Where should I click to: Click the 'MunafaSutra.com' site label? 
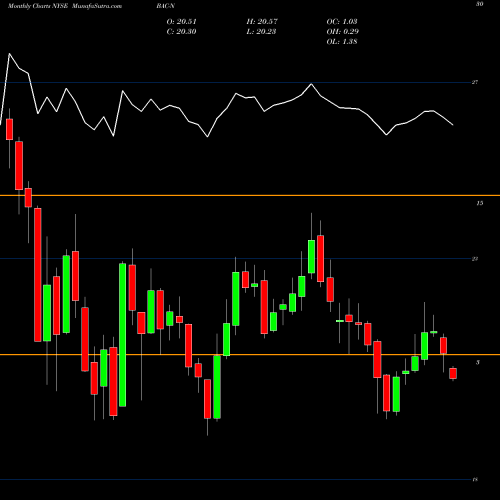click(x=97, y=6)
